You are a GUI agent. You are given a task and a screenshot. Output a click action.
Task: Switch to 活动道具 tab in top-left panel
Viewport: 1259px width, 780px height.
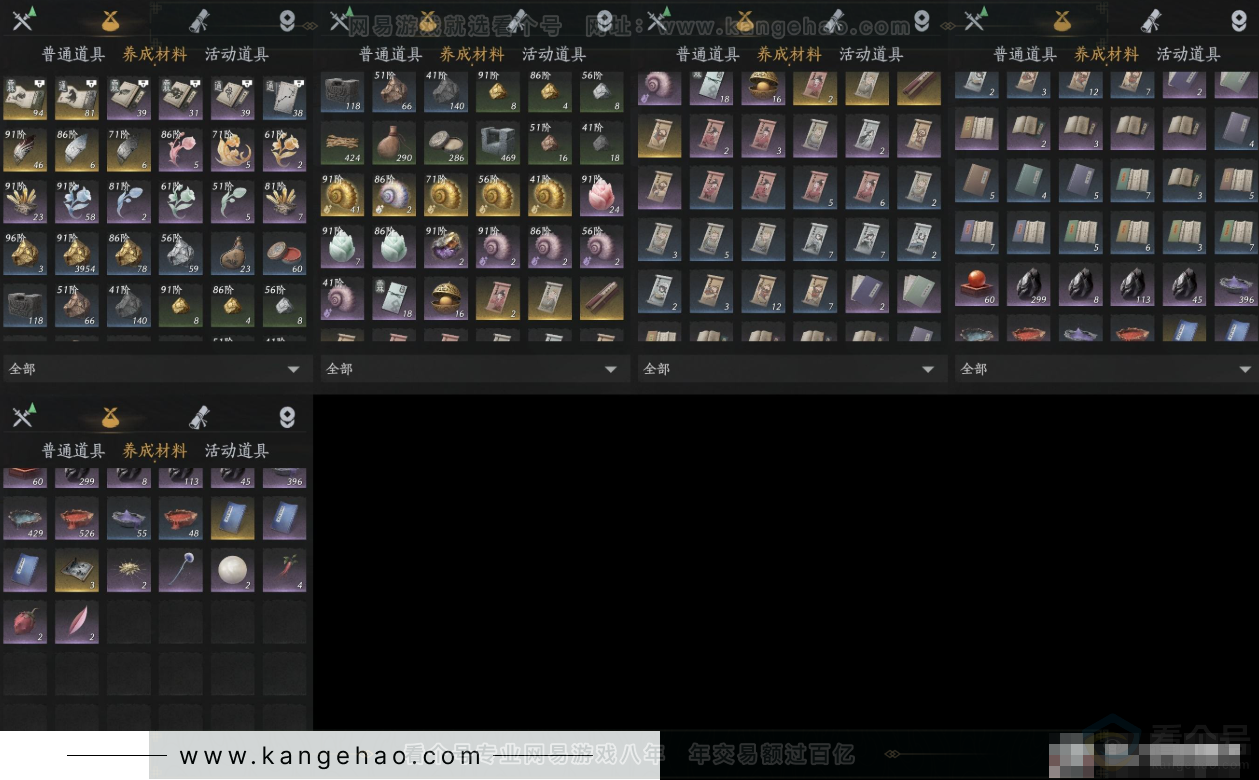click(237, 55)
